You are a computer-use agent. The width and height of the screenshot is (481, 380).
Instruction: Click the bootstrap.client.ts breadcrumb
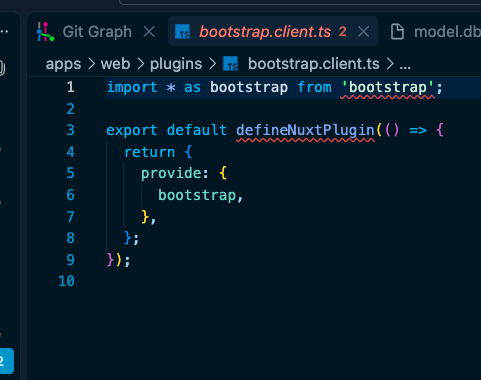pyautogui.click(x=314, y=64)
